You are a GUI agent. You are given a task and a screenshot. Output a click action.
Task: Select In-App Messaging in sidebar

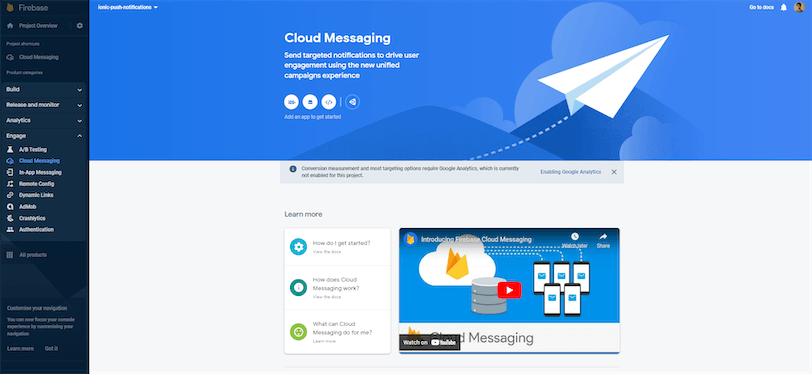point(40,172)
